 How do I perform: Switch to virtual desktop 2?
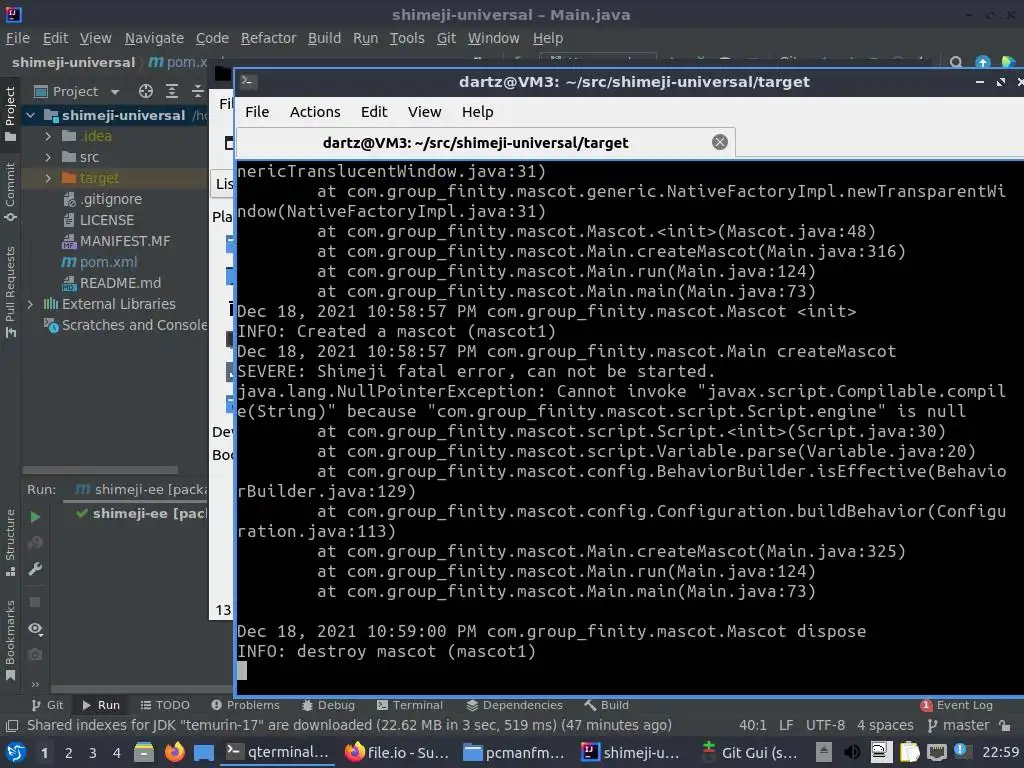tap(69, 753)
